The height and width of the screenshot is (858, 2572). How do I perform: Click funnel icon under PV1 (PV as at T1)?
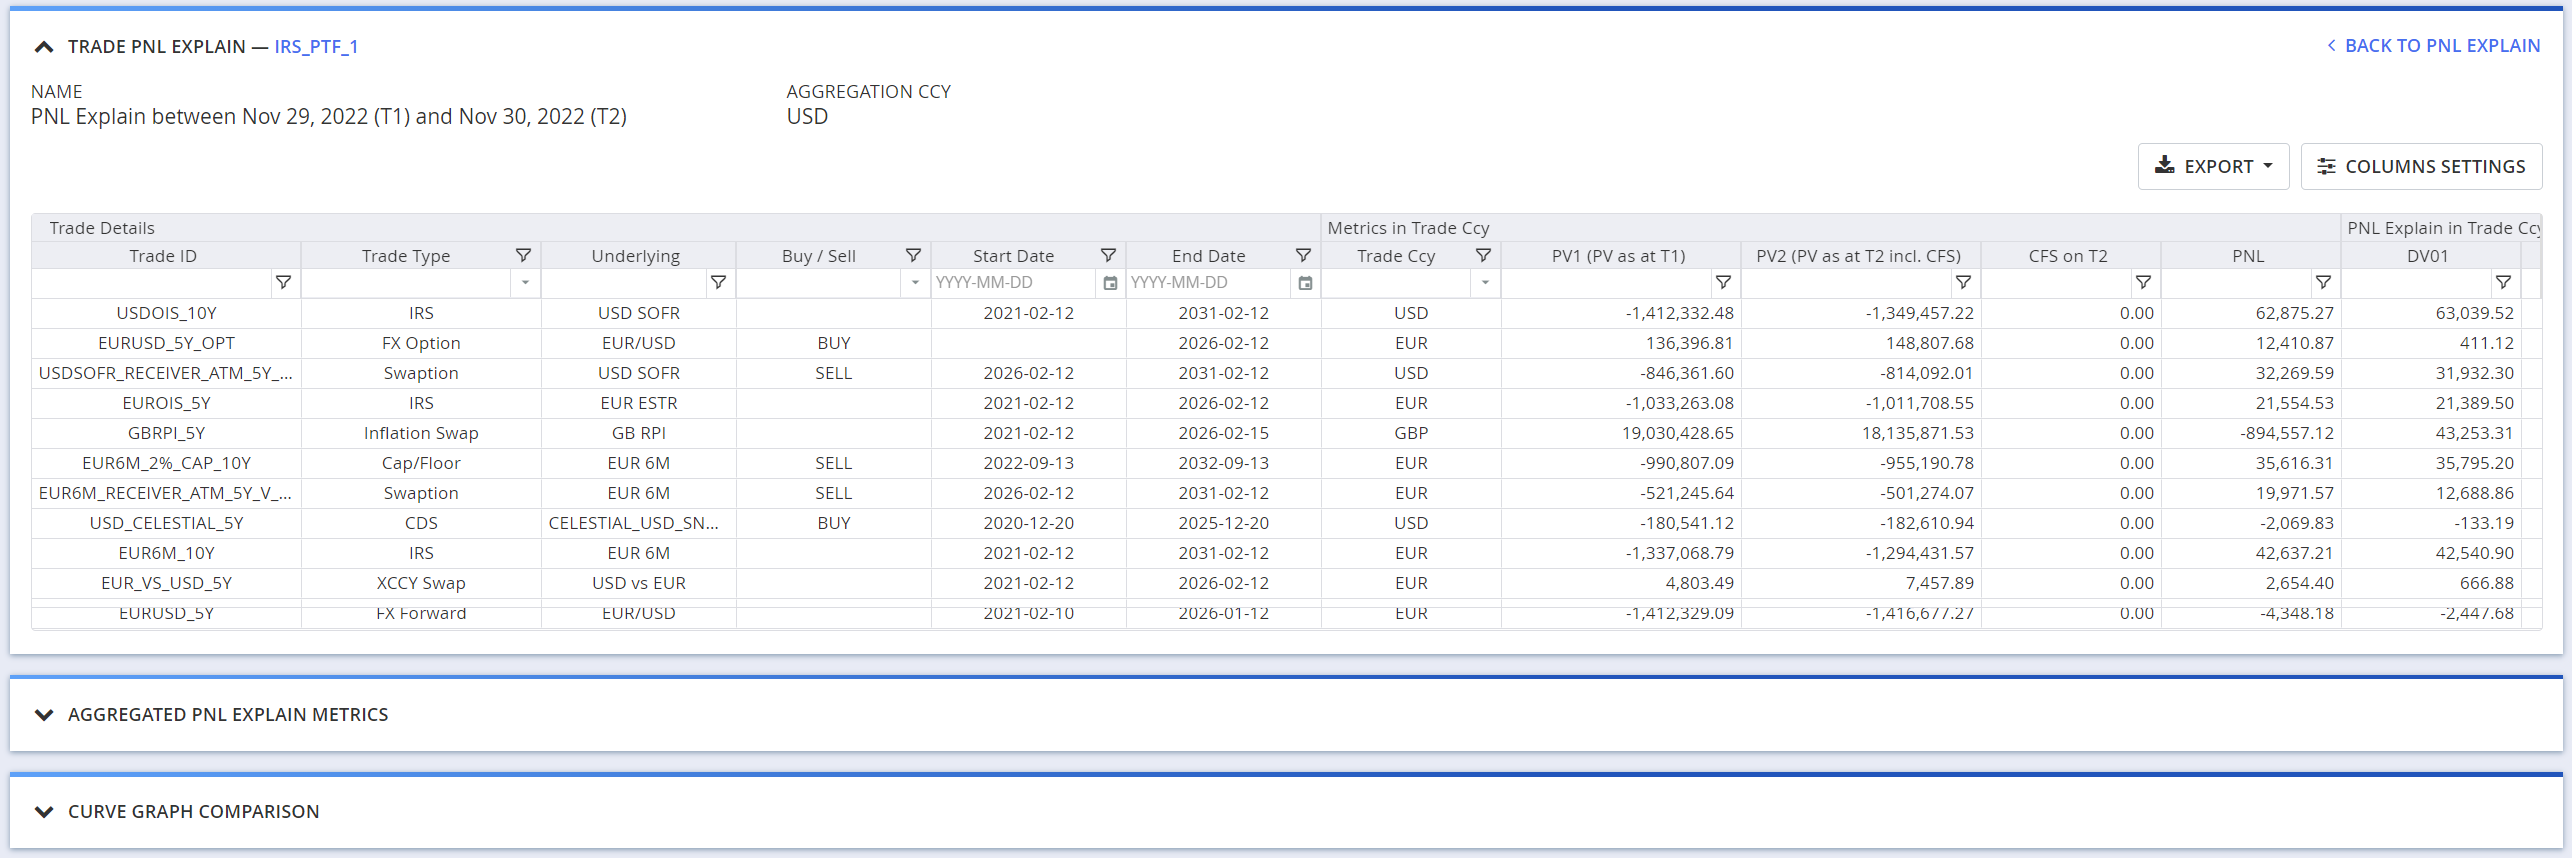point(1723,283)
